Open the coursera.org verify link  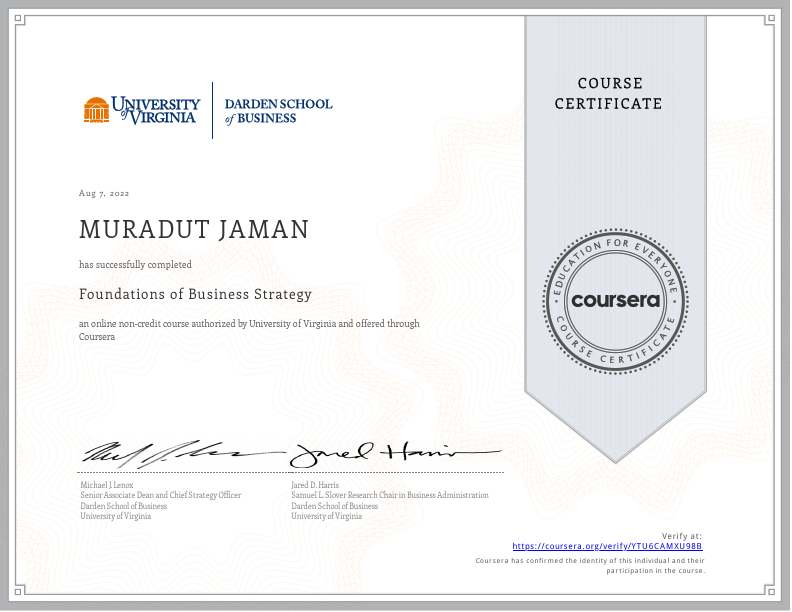[x=607, y=546]
